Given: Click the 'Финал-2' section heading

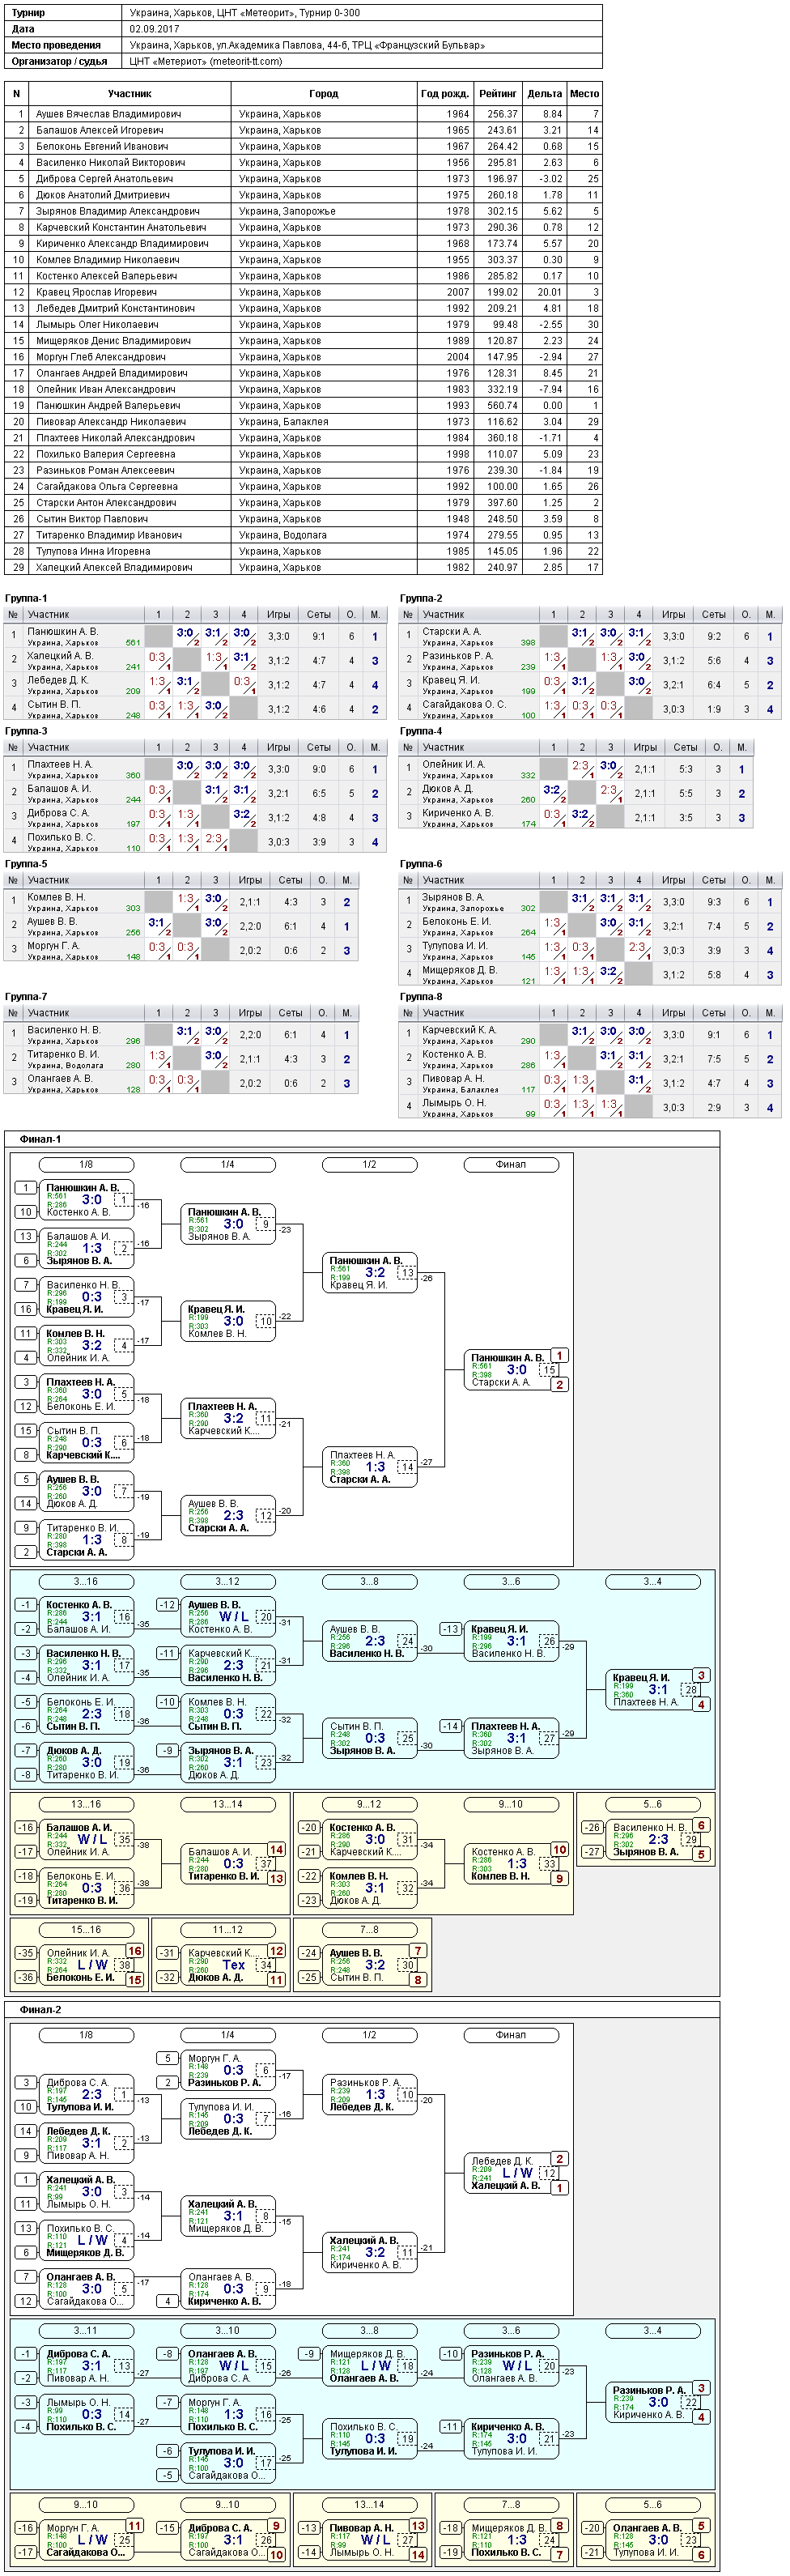Looking at the screenshot, I should click(x=40, y=2010).
